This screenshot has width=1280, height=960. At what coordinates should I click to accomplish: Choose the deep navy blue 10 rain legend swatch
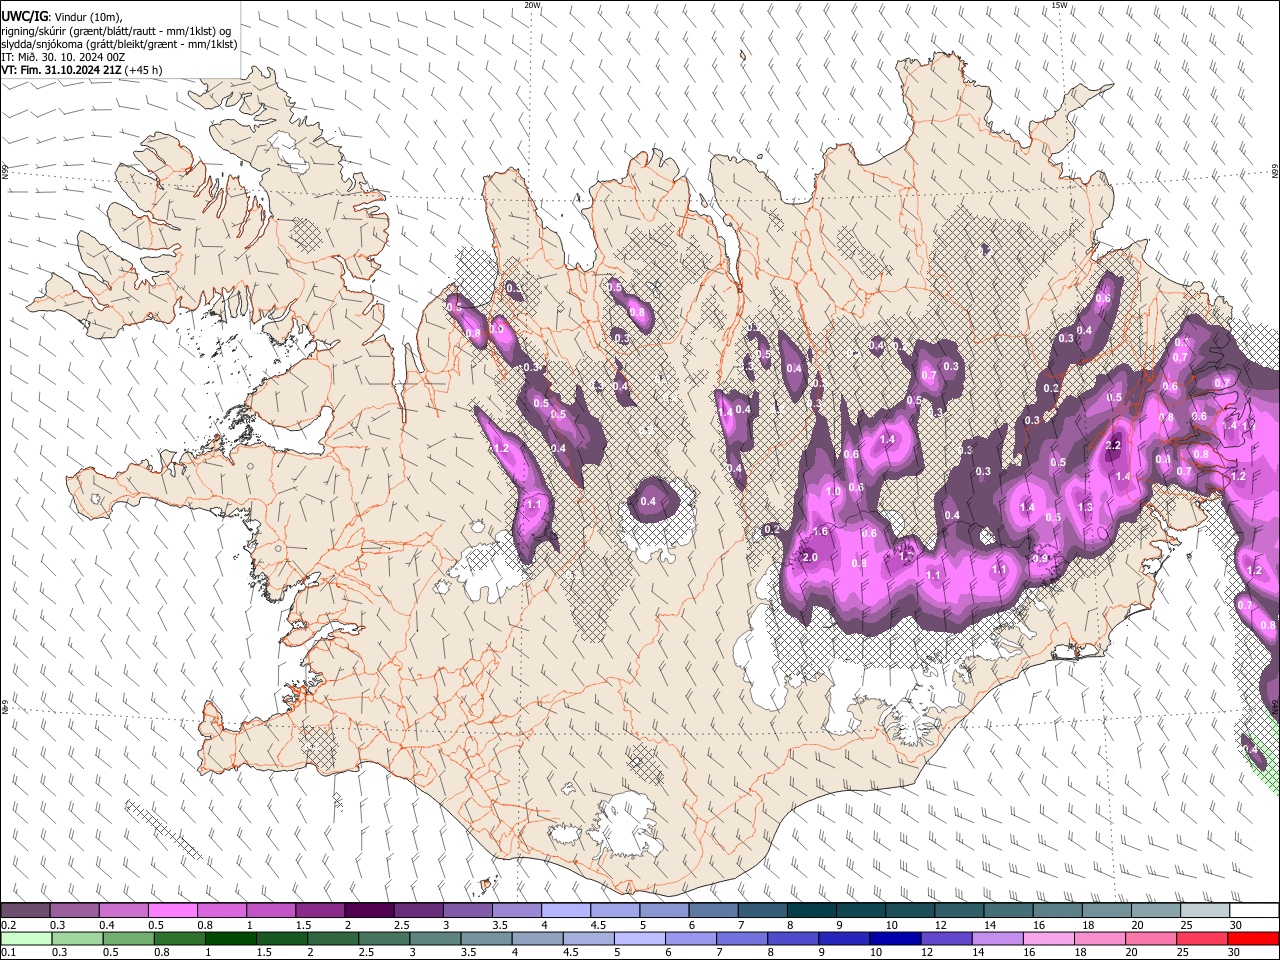point(895,938)
